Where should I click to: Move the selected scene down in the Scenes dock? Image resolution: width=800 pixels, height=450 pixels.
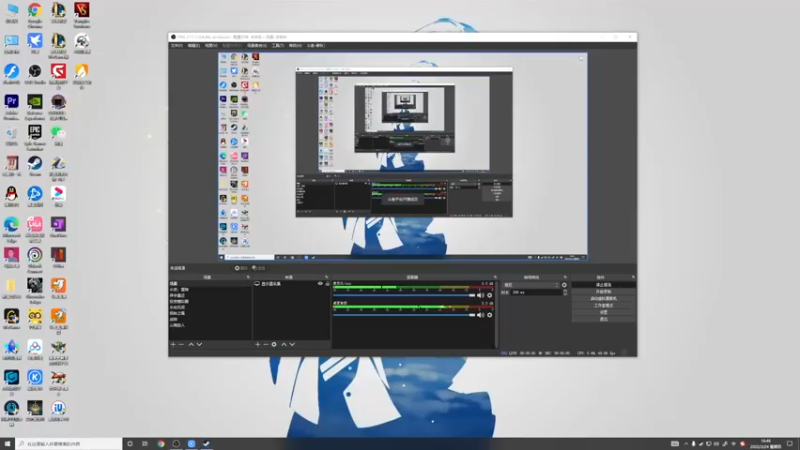tap(199, 344)
